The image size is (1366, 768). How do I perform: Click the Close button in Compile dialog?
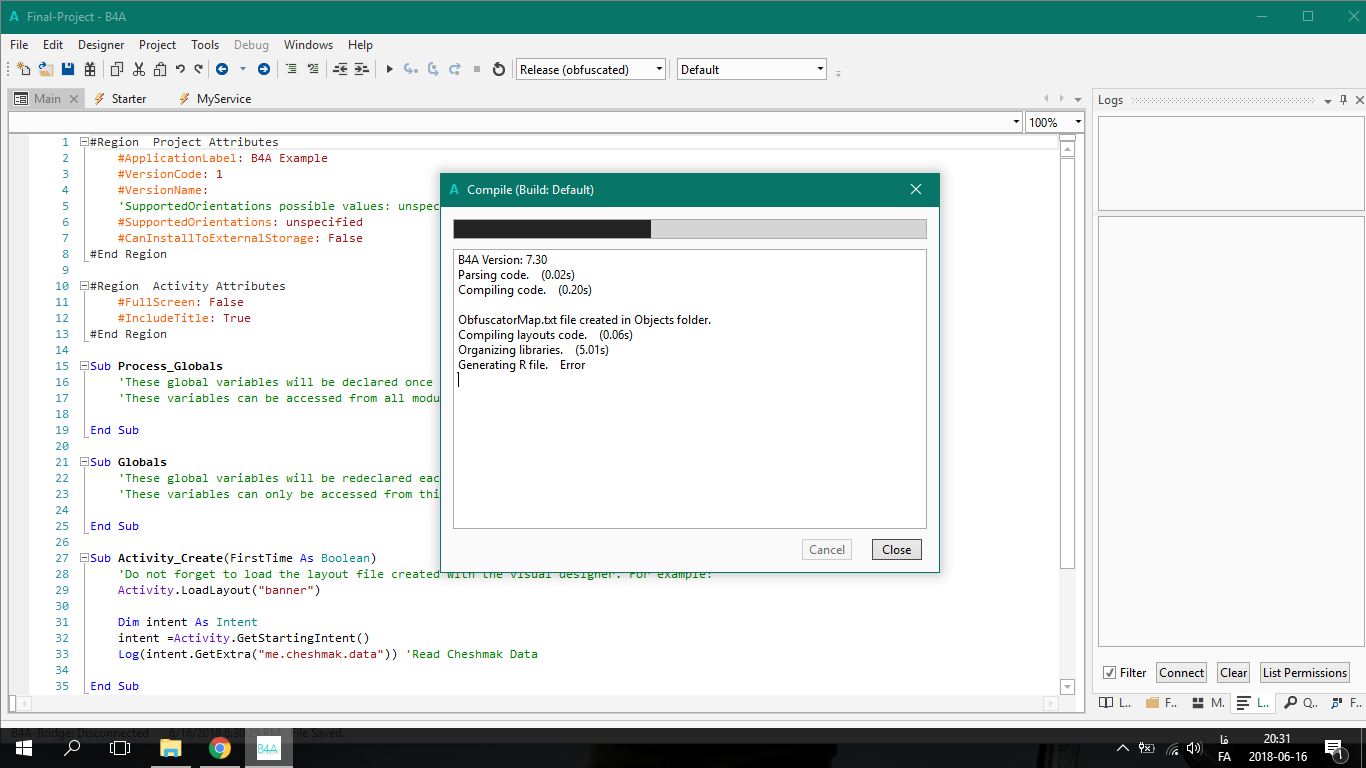pyautogui.click(x=896, y=549)
